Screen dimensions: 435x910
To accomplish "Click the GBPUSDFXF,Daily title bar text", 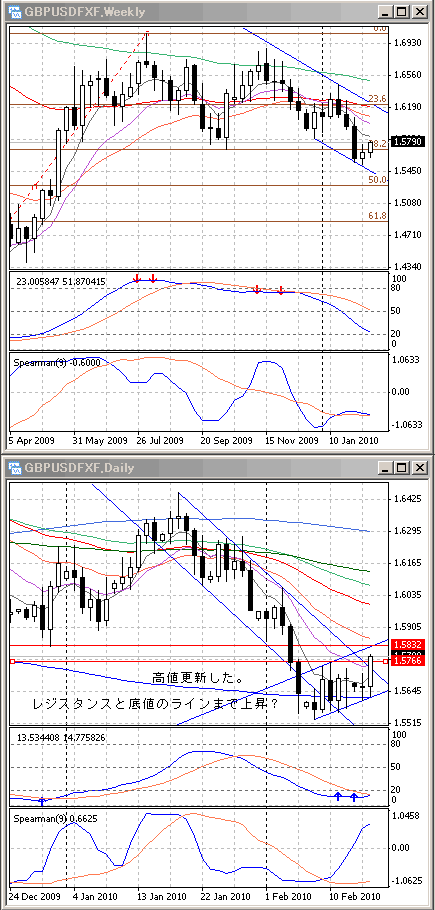I will coord(79,467).
